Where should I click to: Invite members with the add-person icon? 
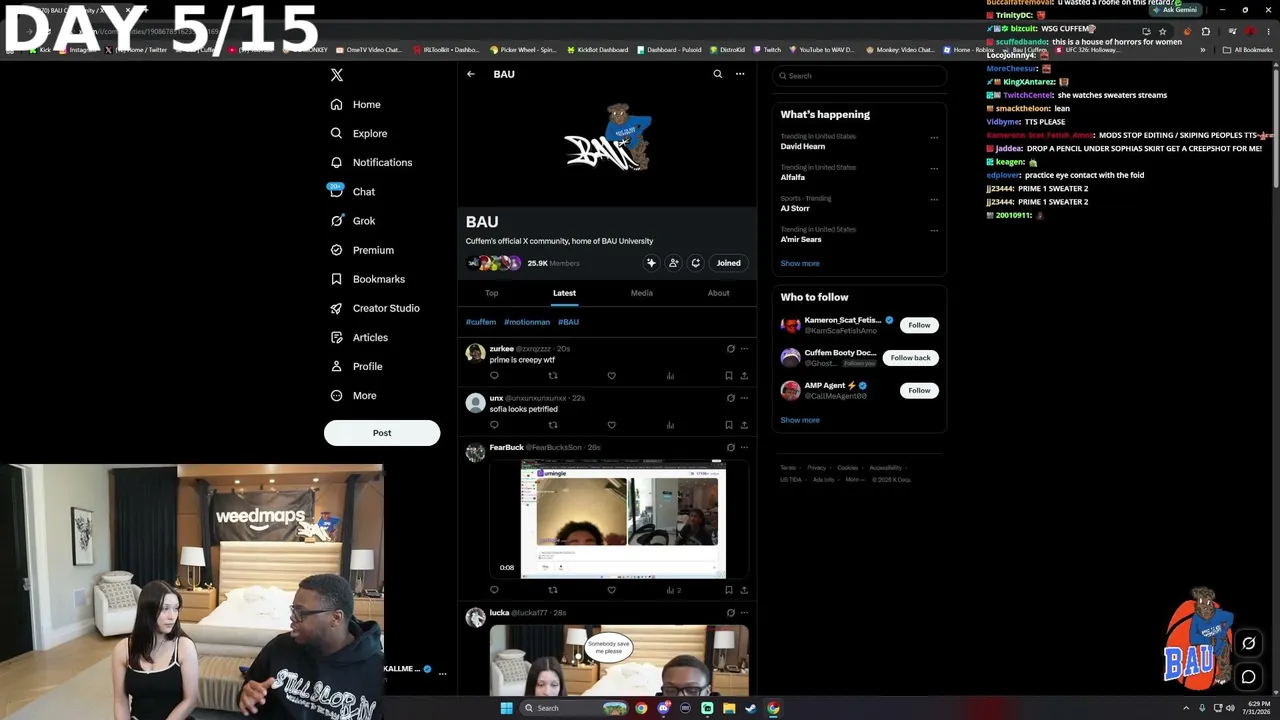tap(673, 263)
